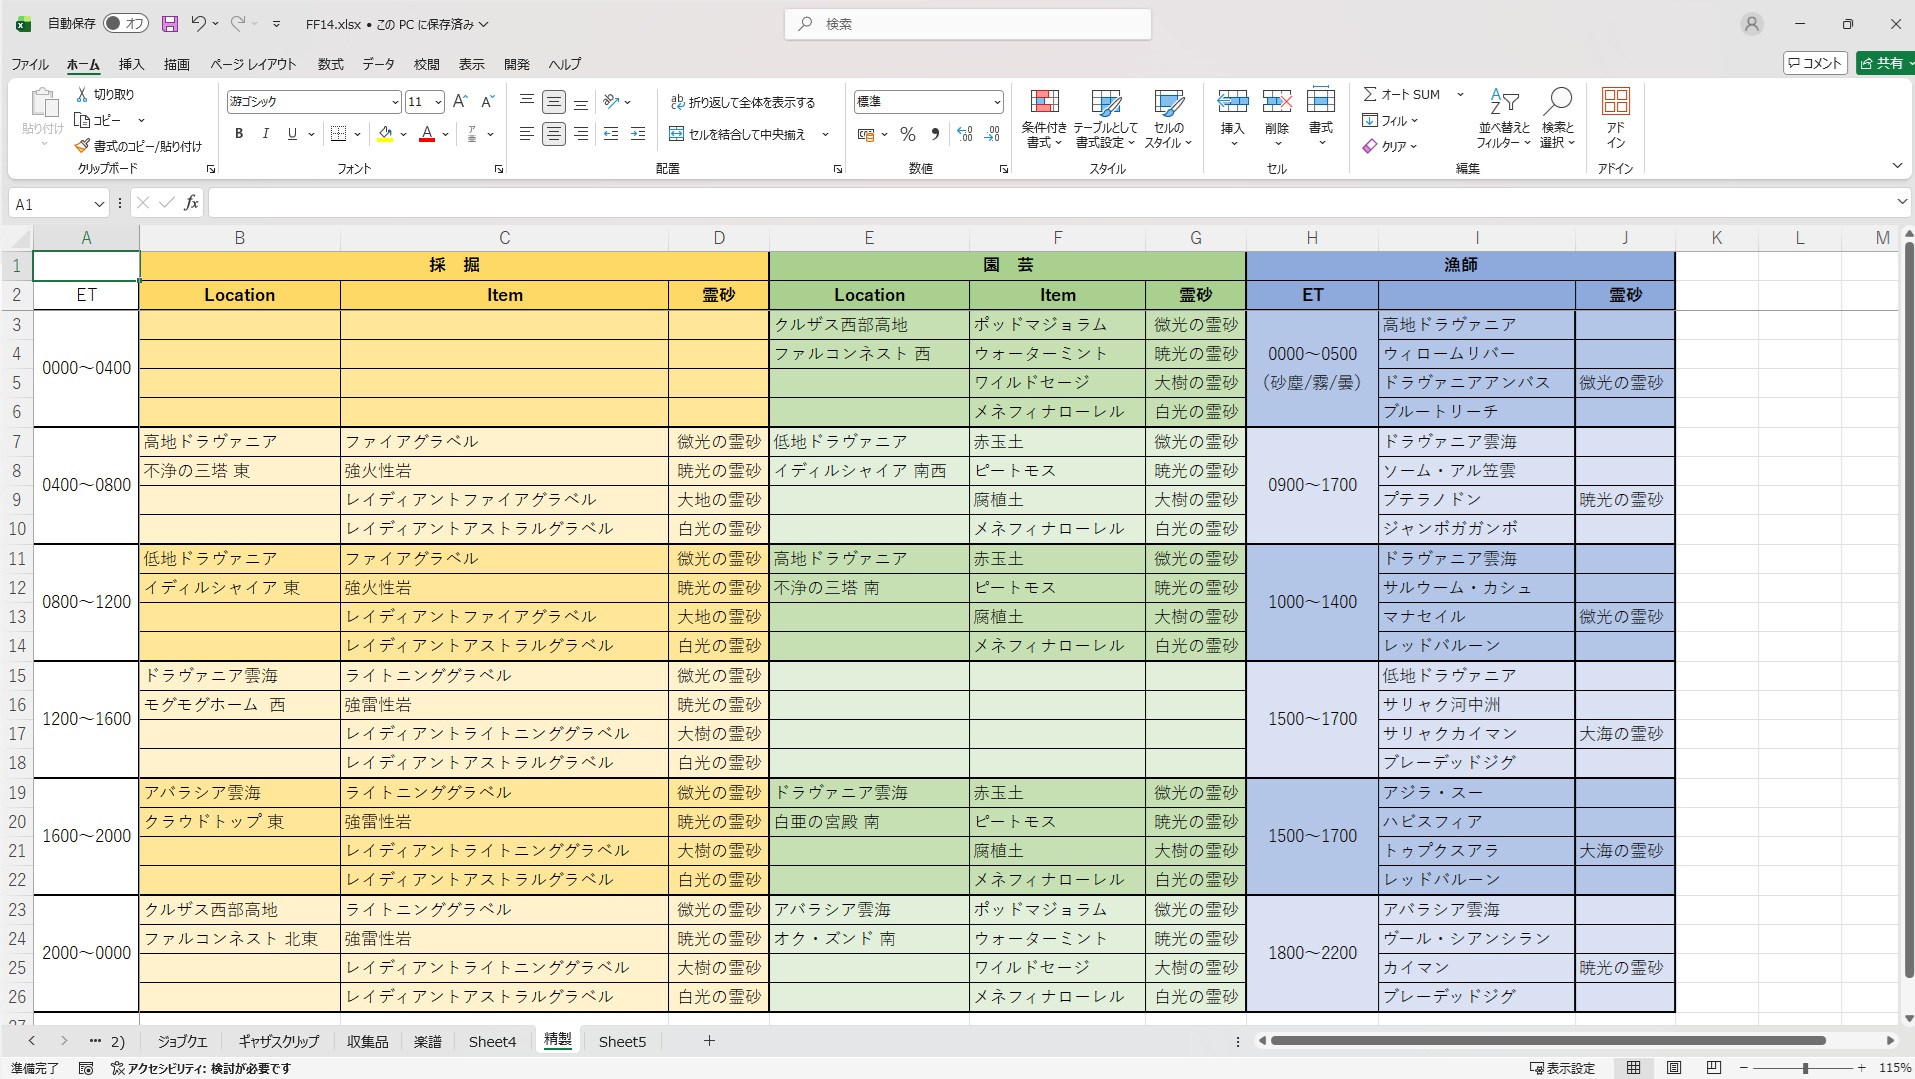Align cell text to the left
Viewport: 1915px width, 1079px height.
526,134
